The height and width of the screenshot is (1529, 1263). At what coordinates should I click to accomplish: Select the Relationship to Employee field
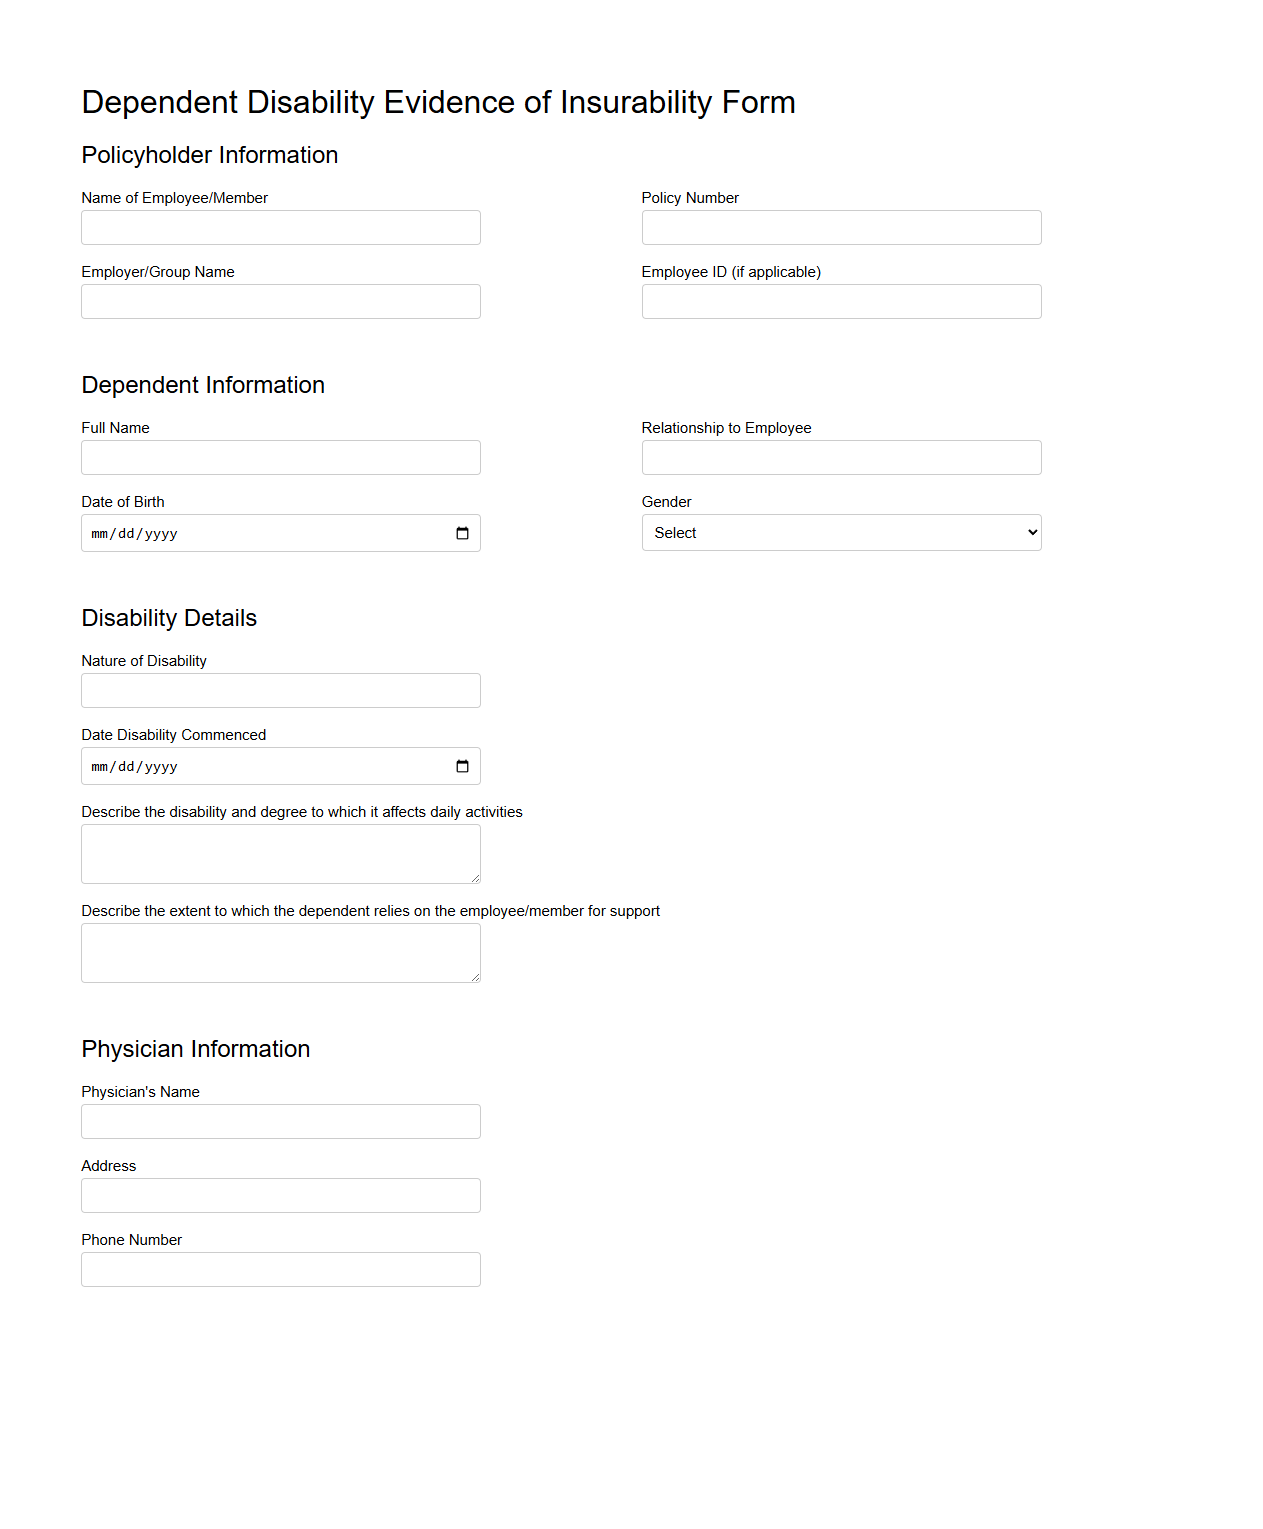point(841,457)
